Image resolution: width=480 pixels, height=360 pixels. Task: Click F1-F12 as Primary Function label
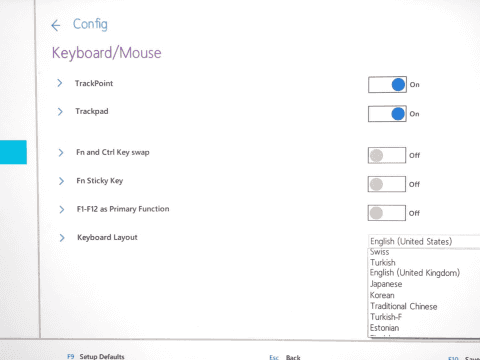[x=123, y=209]
